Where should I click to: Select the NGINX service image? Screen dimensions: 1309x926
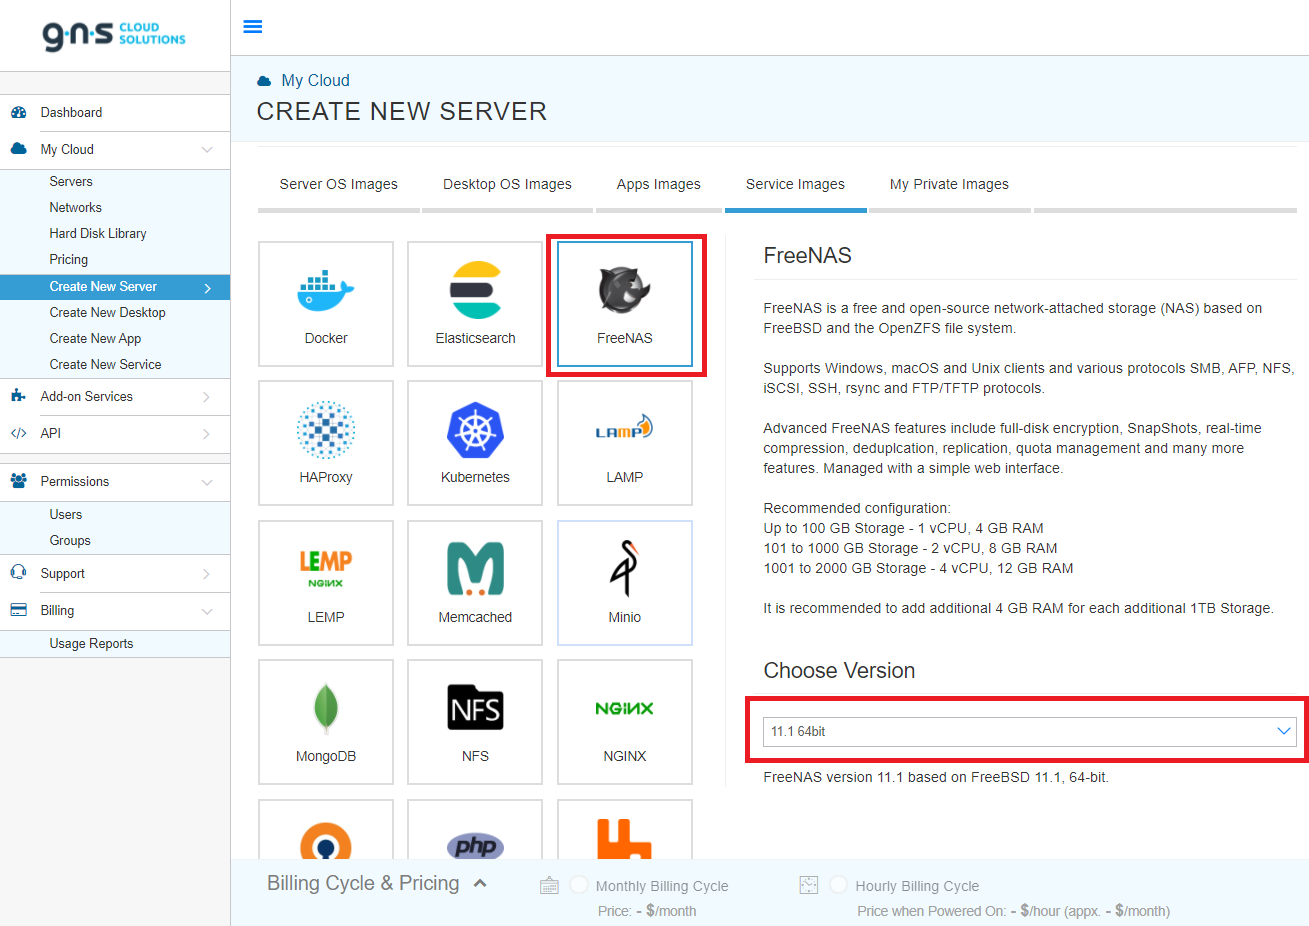[625, 722]
